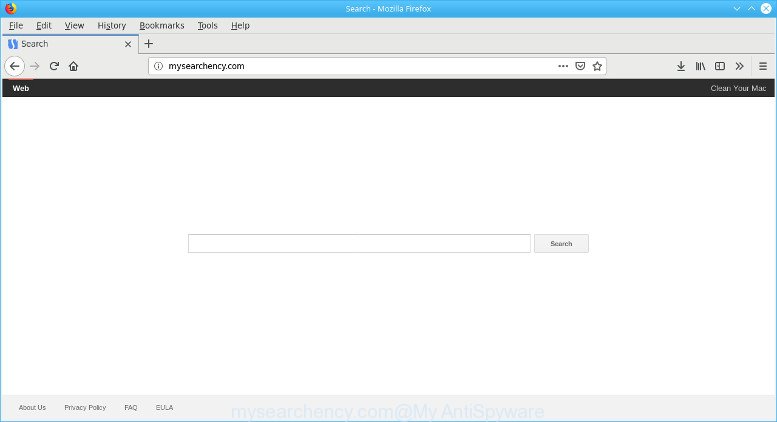Open the FAQ footer link

131,407
